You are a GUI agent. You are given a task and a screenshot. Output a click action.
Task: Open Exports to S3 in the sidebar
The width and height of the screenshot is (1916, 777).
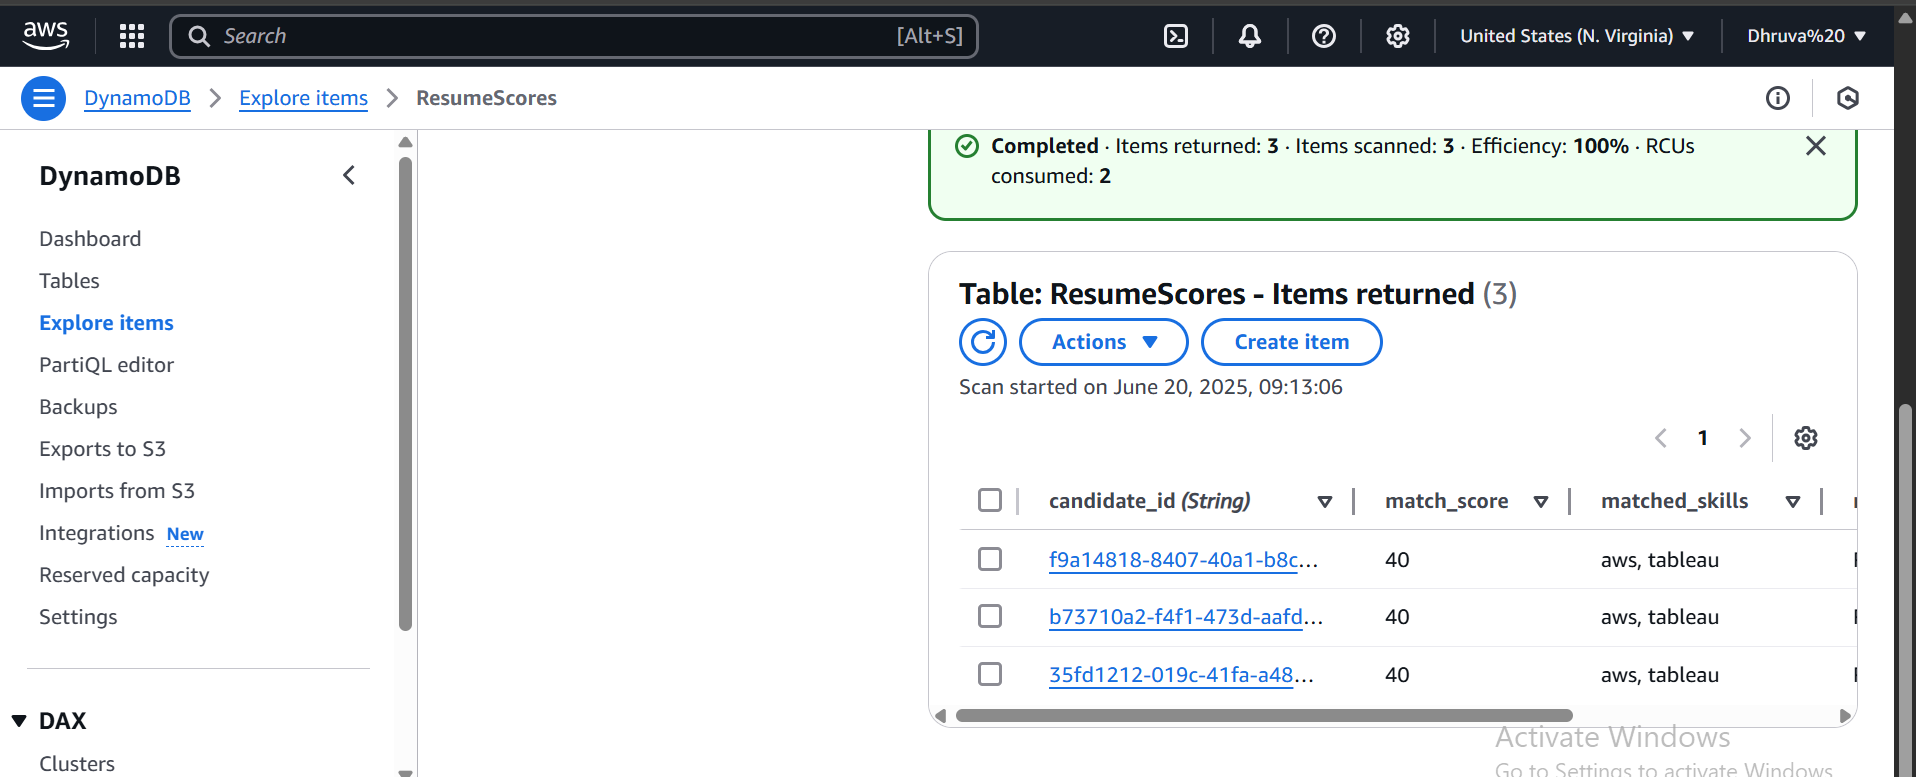point(102,449)
